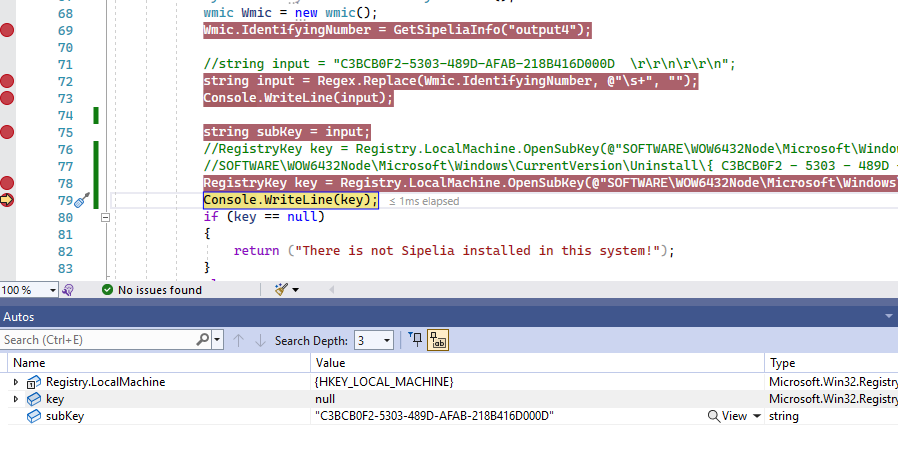Click the Wmic.IdentifyingNumber assignment on line 69
Screen dimensions: 898x474
coord(397,30)
